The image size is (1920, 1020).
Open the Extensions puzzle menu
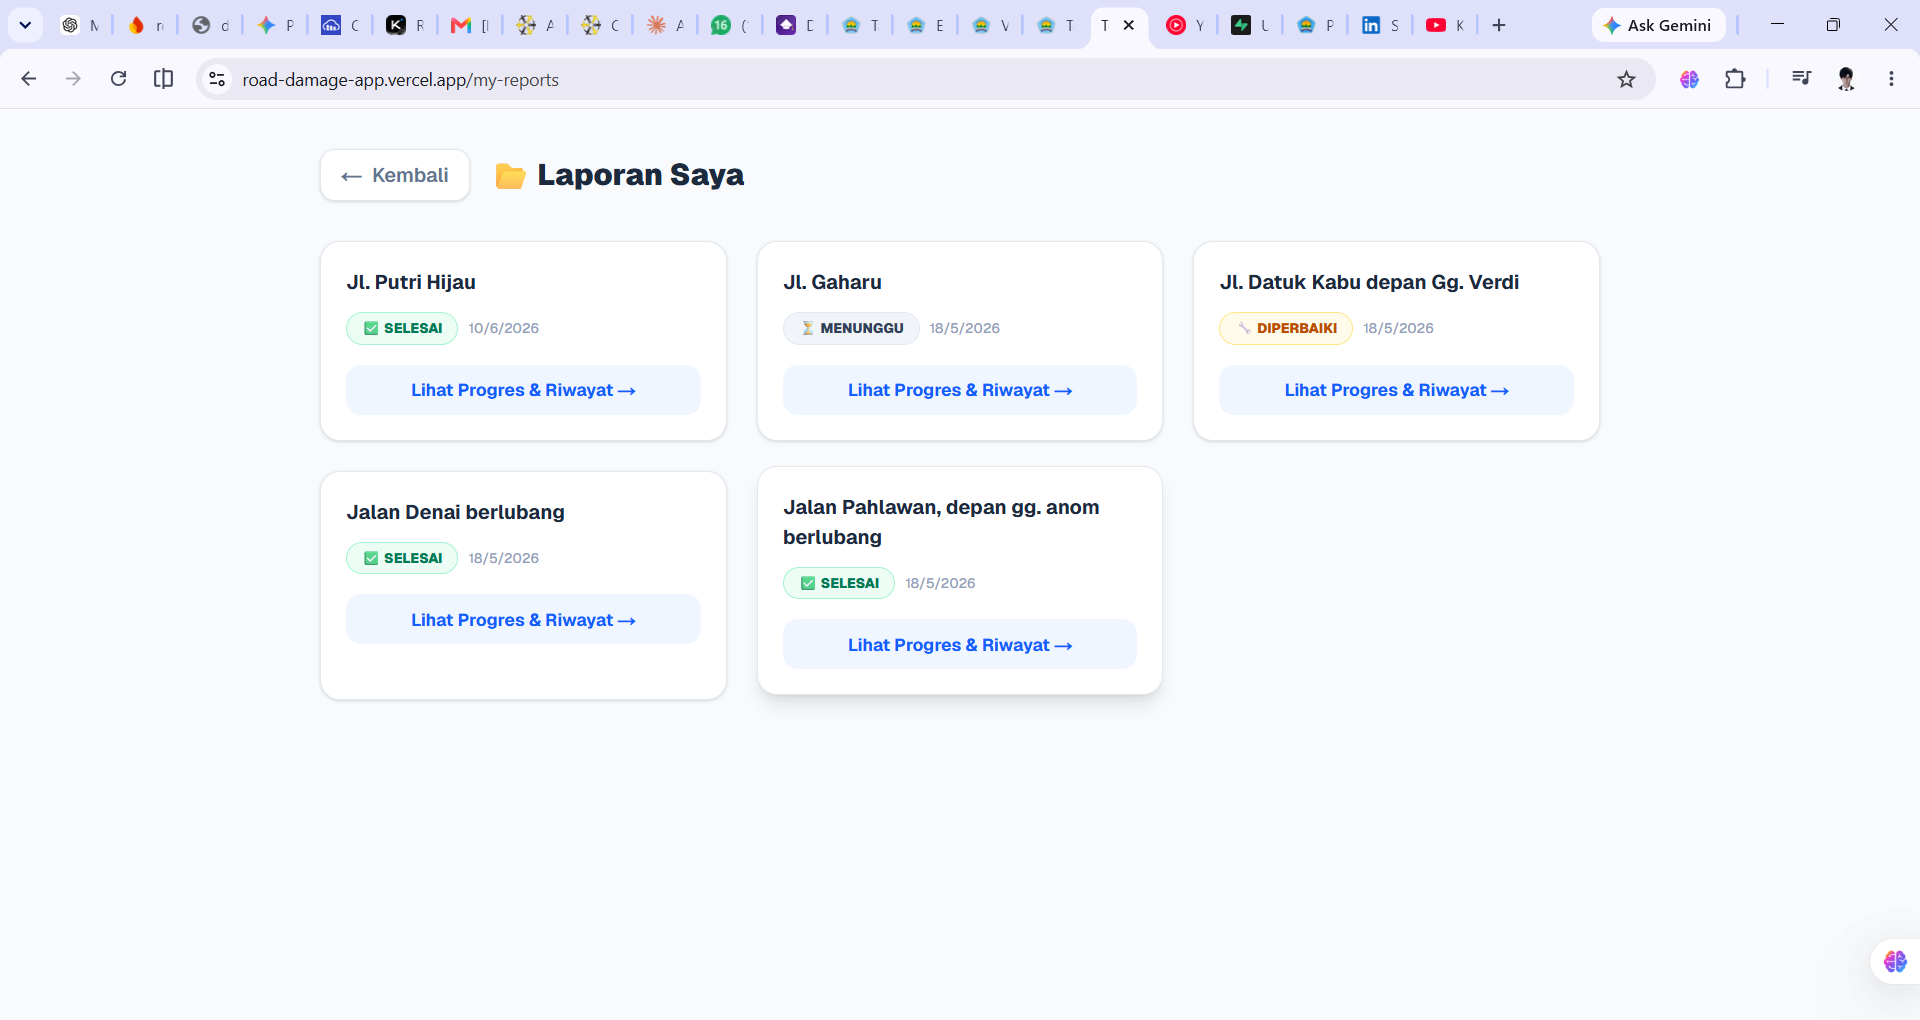tap(1735, 79)
